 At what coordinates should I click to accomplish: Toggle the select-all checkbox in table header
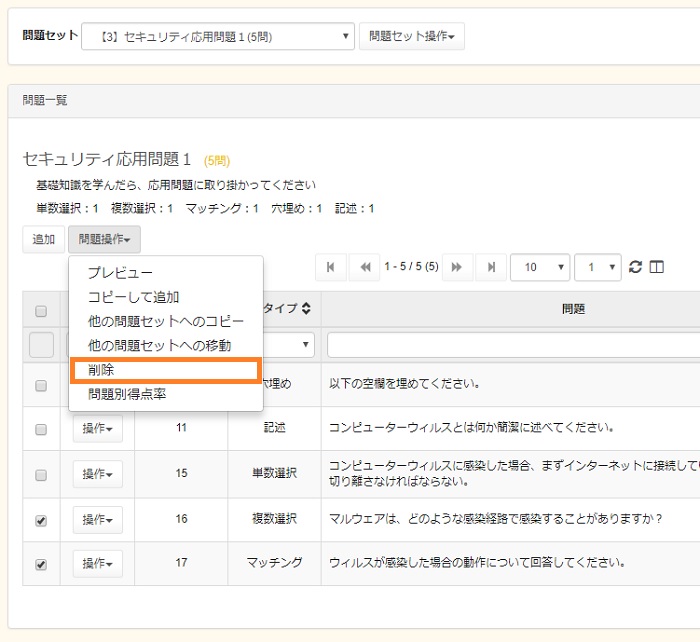[41, 310]
